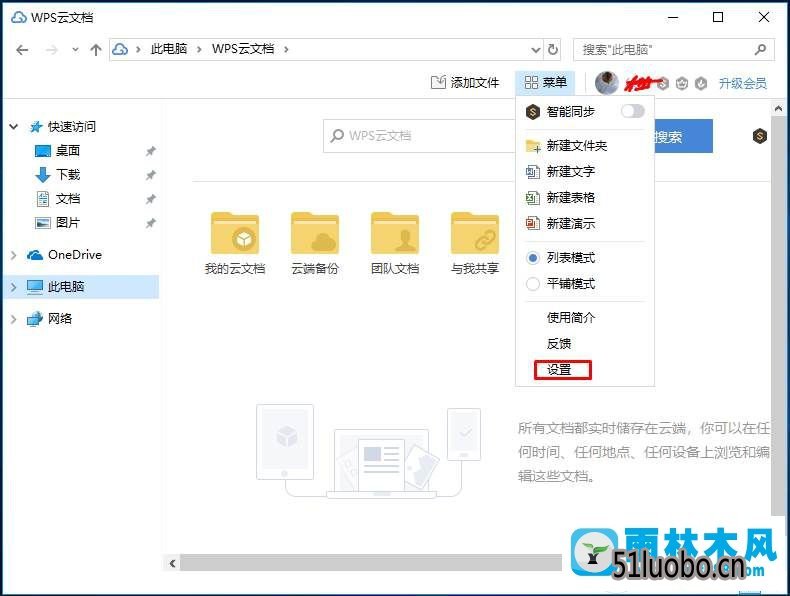Viewport: 790px width, 596px height.
Task: Expand the OneDrive tree node
Action: pos(14,255)
